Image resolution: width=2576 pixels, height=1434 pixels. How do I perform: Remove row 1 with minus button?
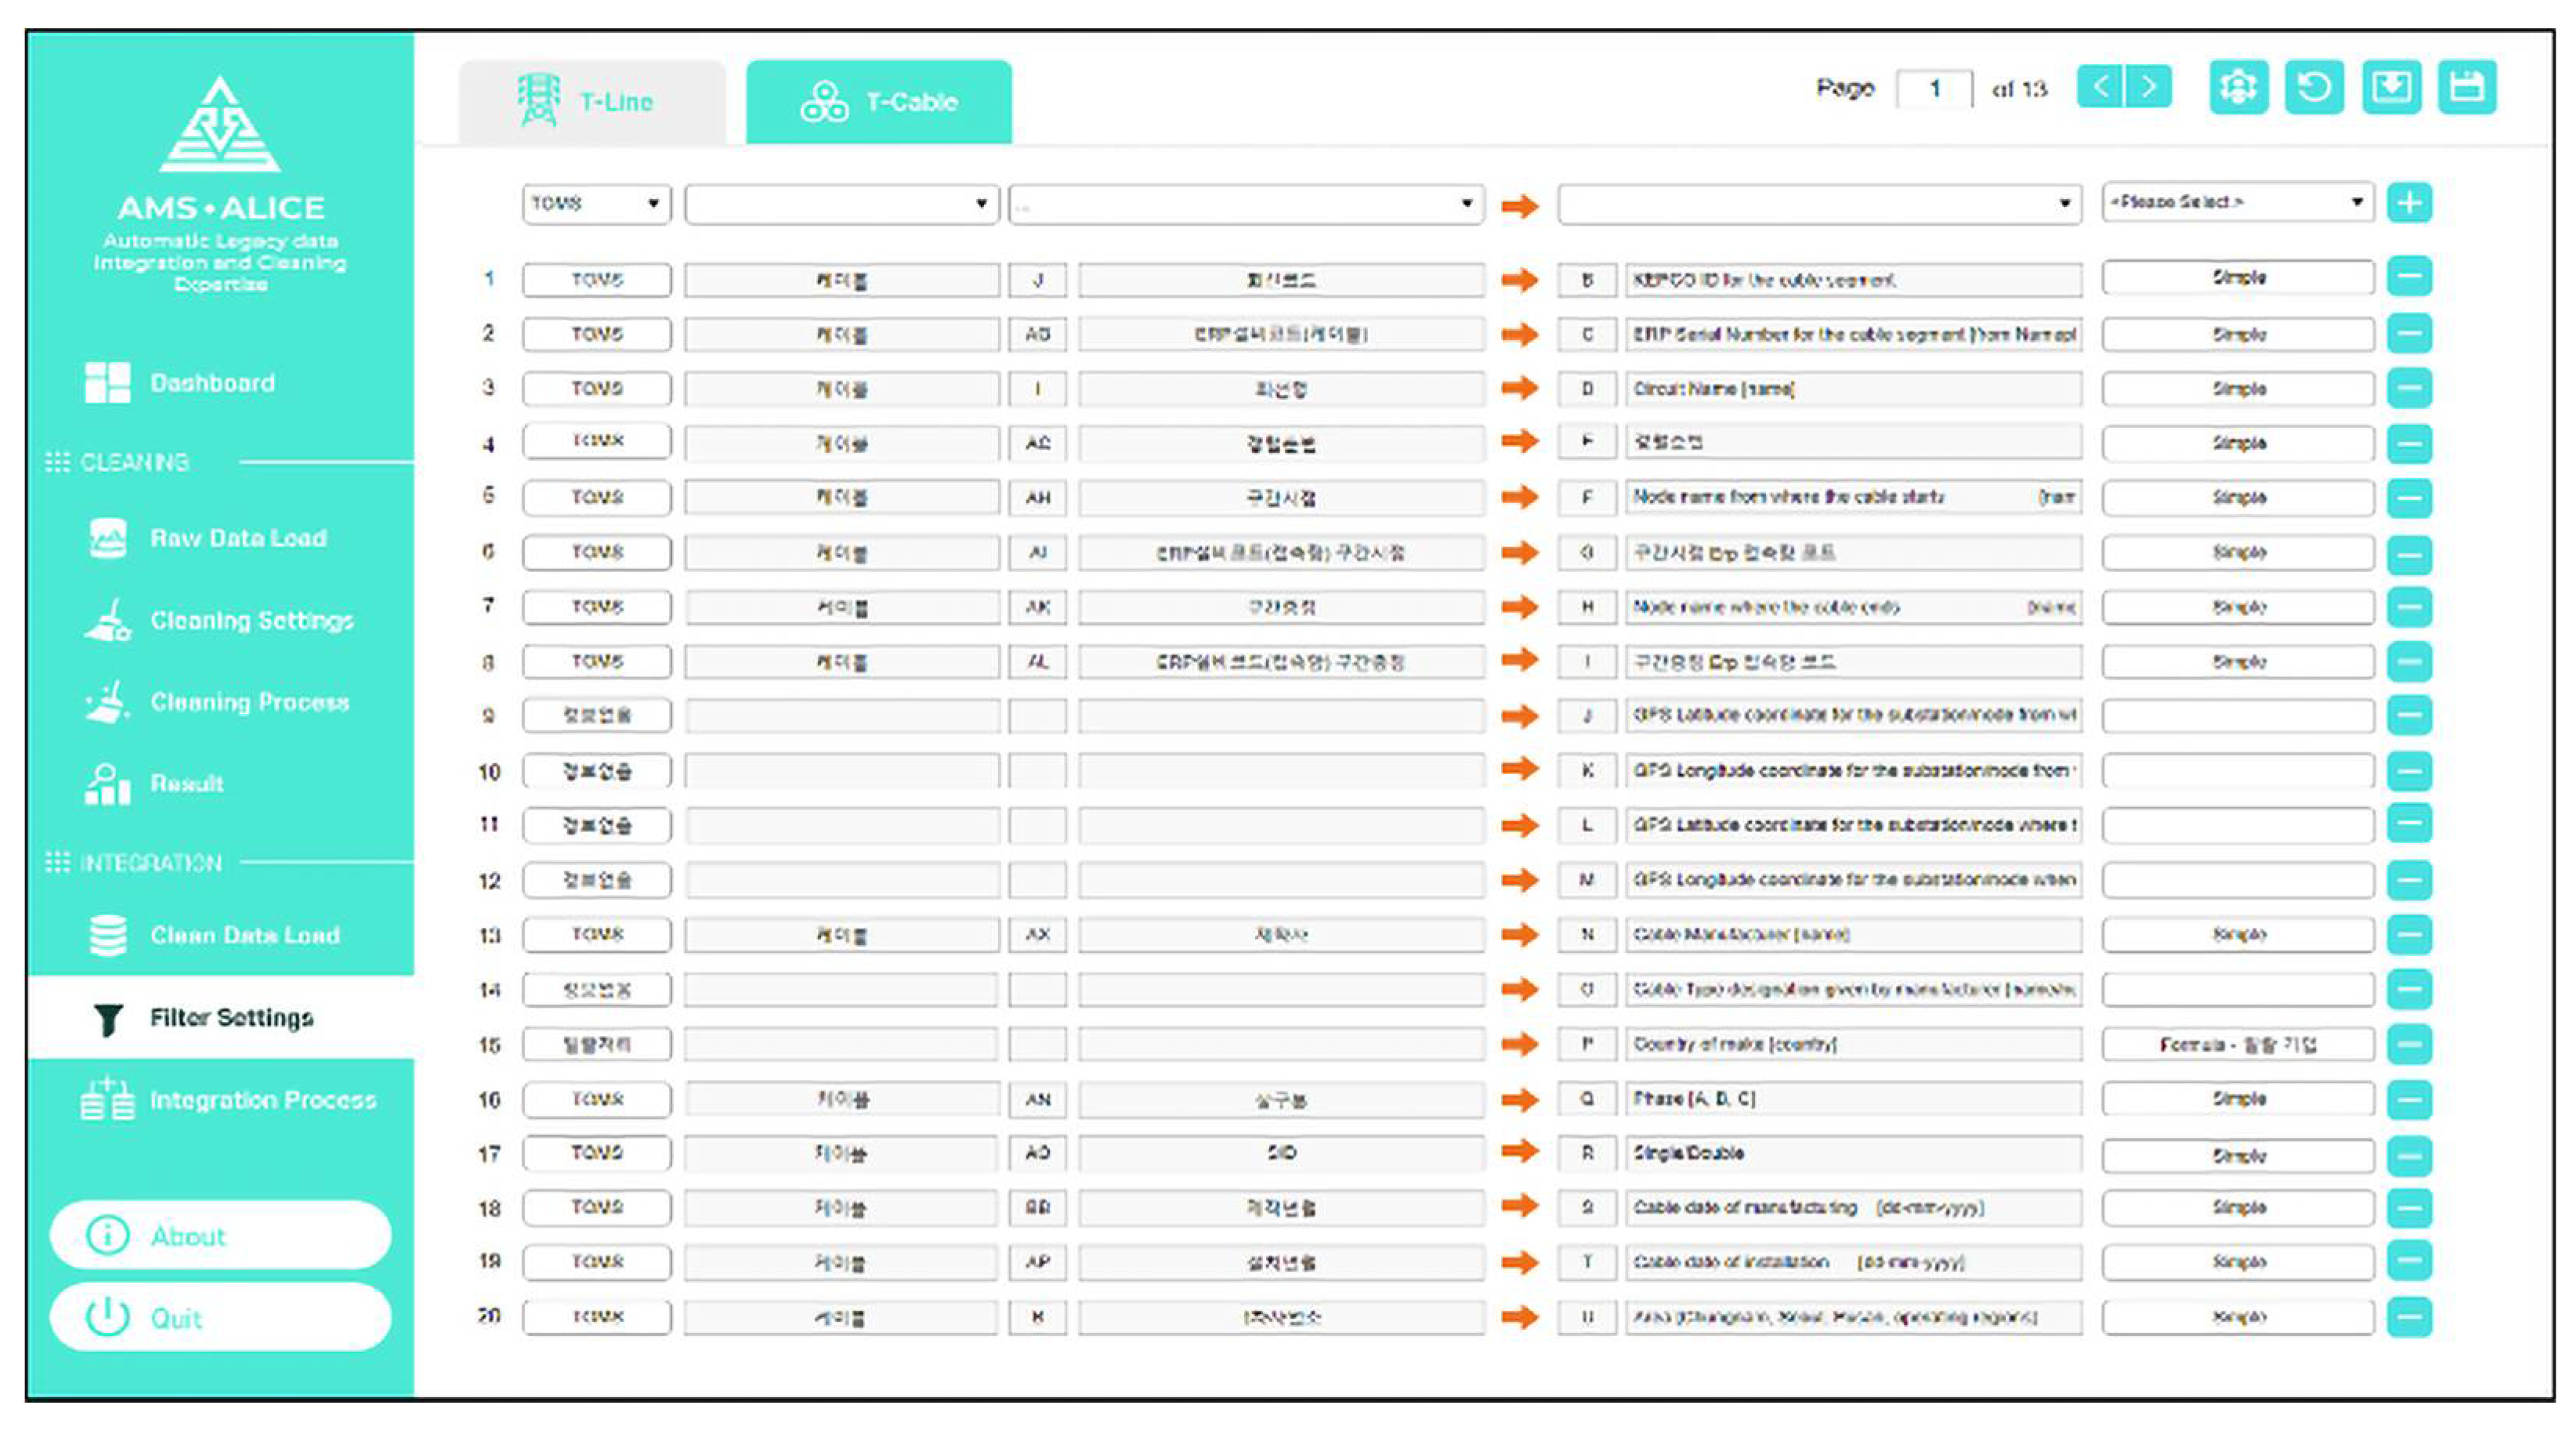coord(2409,277)
